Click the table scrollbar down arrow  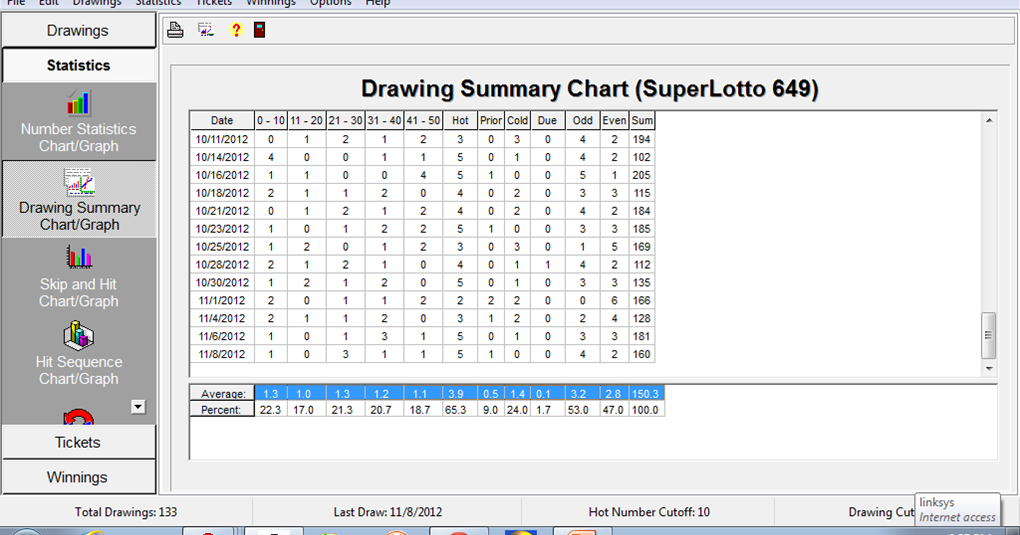point(989,368)
